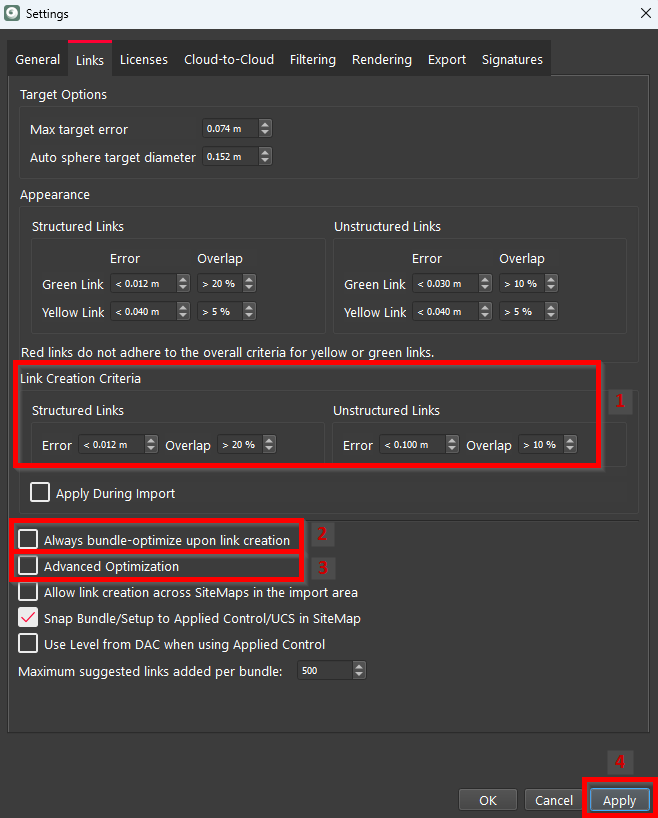
Task: Open the Signatures tab
Action: [x=512, y=60]
